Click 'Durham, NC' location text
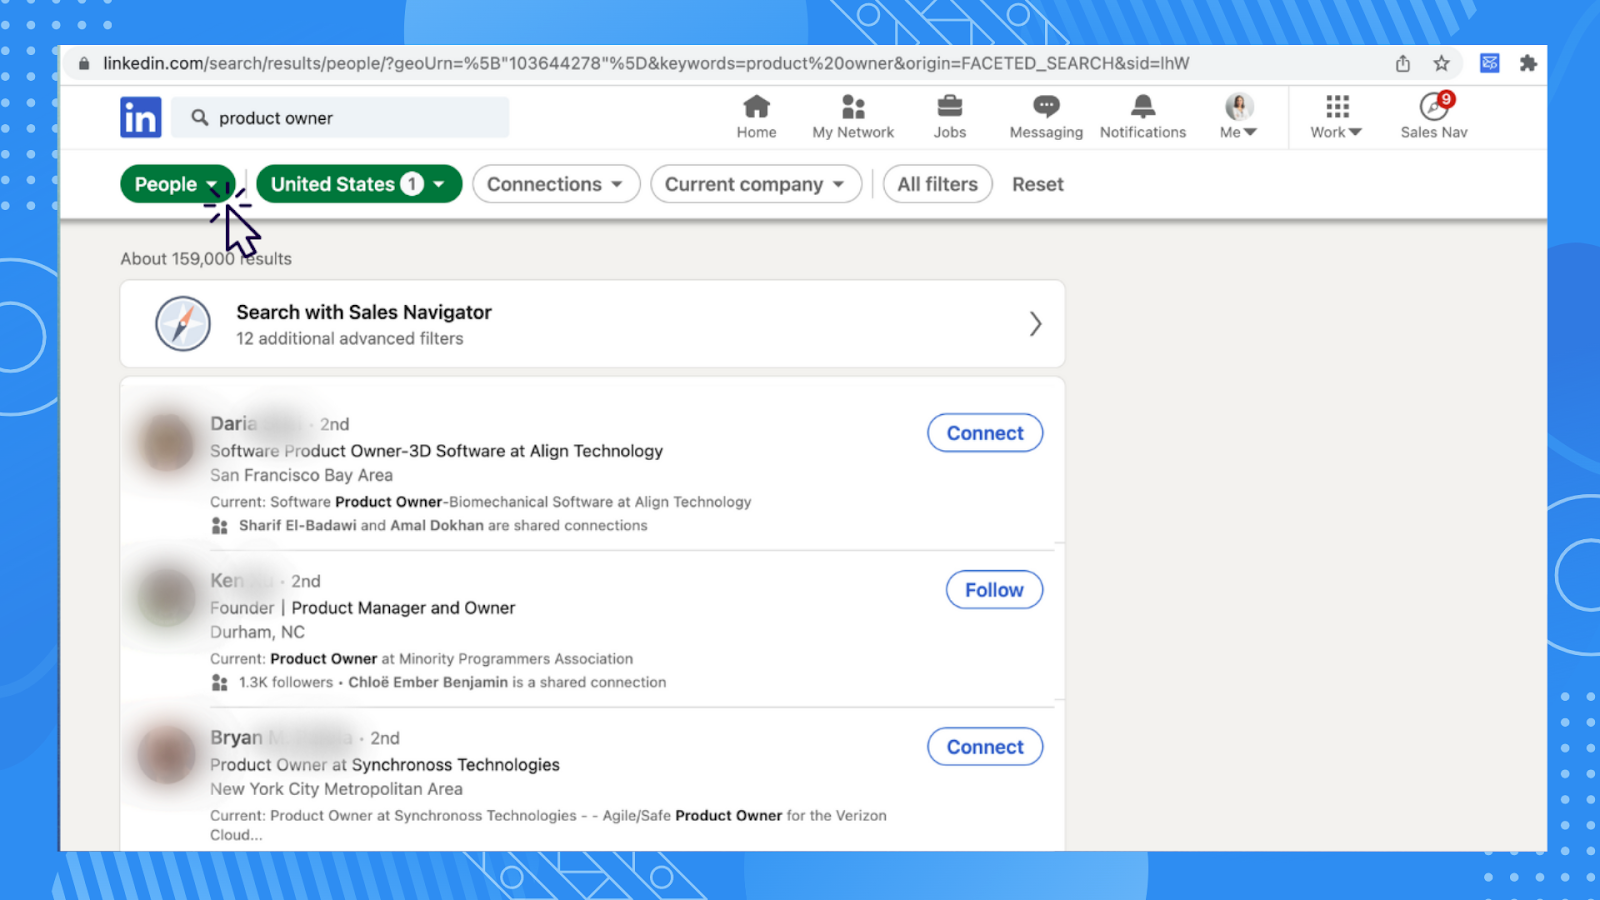 (x=257, y=633)
